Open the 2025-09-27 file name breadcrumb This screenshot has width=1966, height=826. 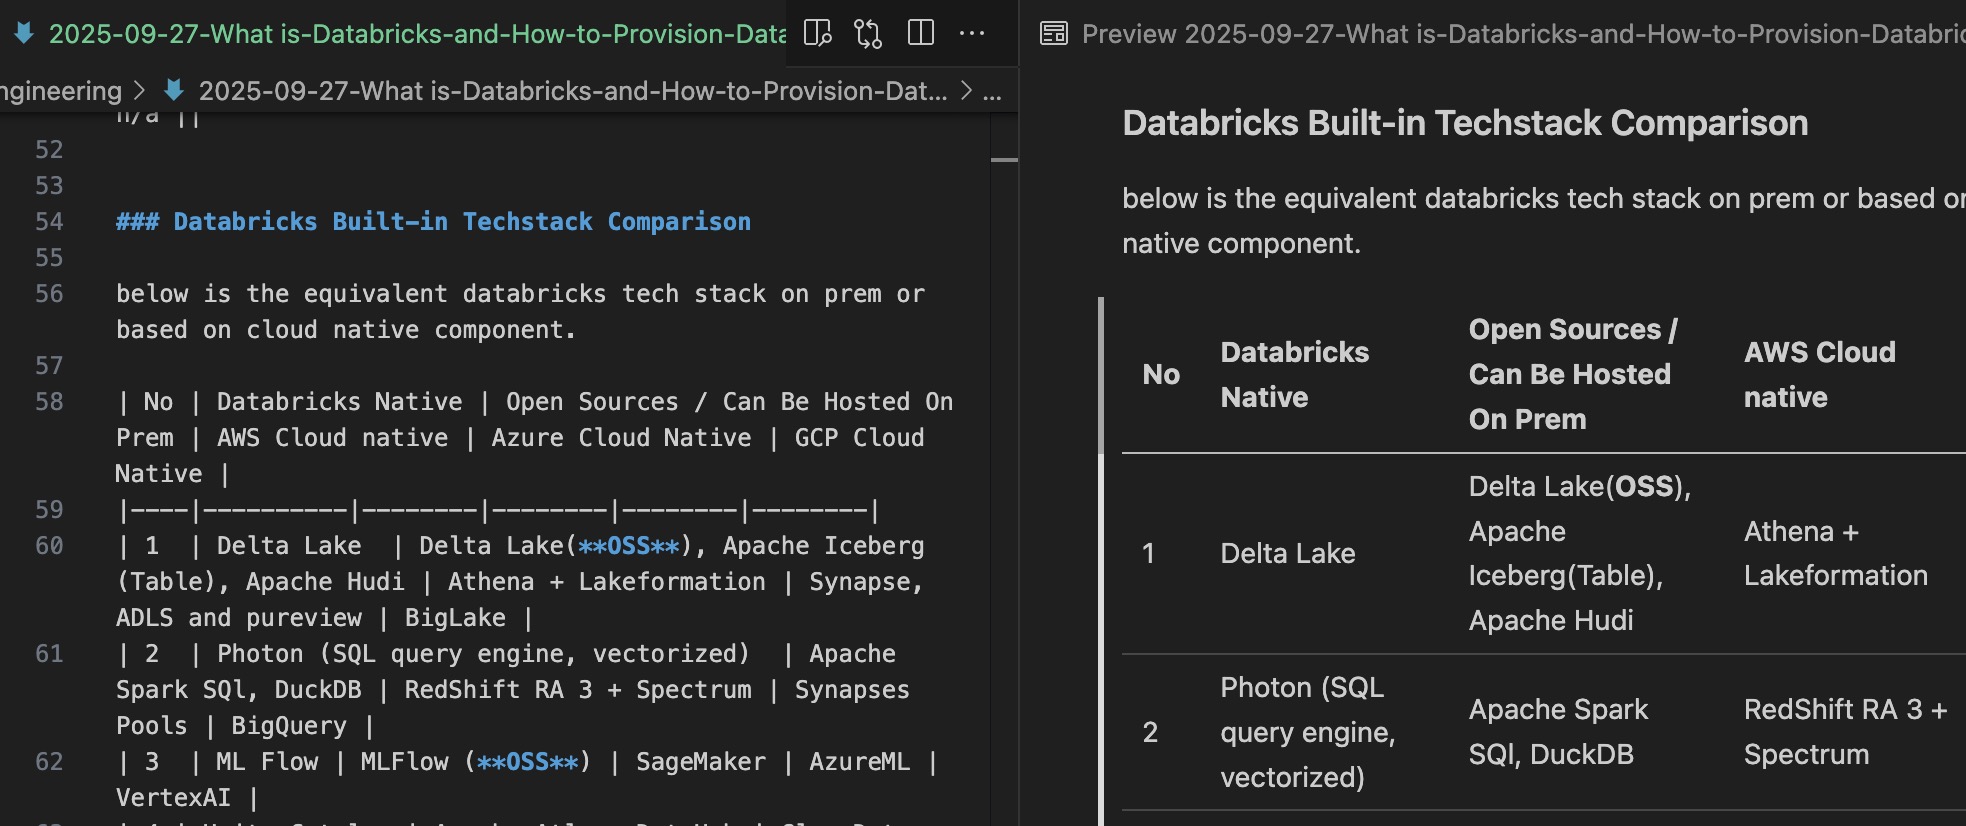pyautogui.click(x=573, y=91)
